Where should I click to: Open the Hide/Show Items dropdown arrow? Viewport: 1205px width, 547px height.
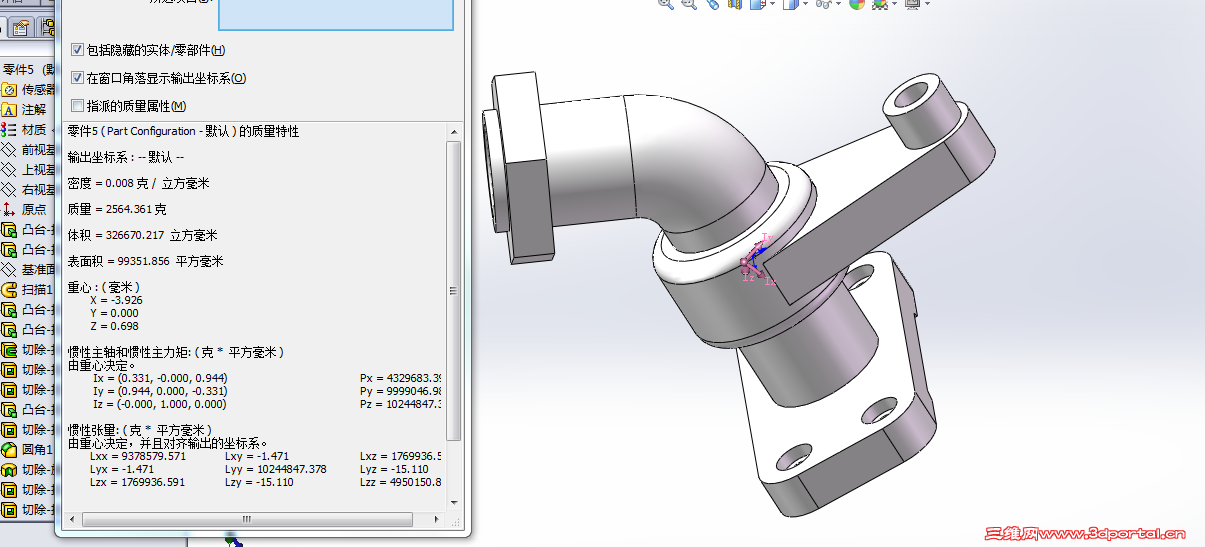tap(837, 4)
